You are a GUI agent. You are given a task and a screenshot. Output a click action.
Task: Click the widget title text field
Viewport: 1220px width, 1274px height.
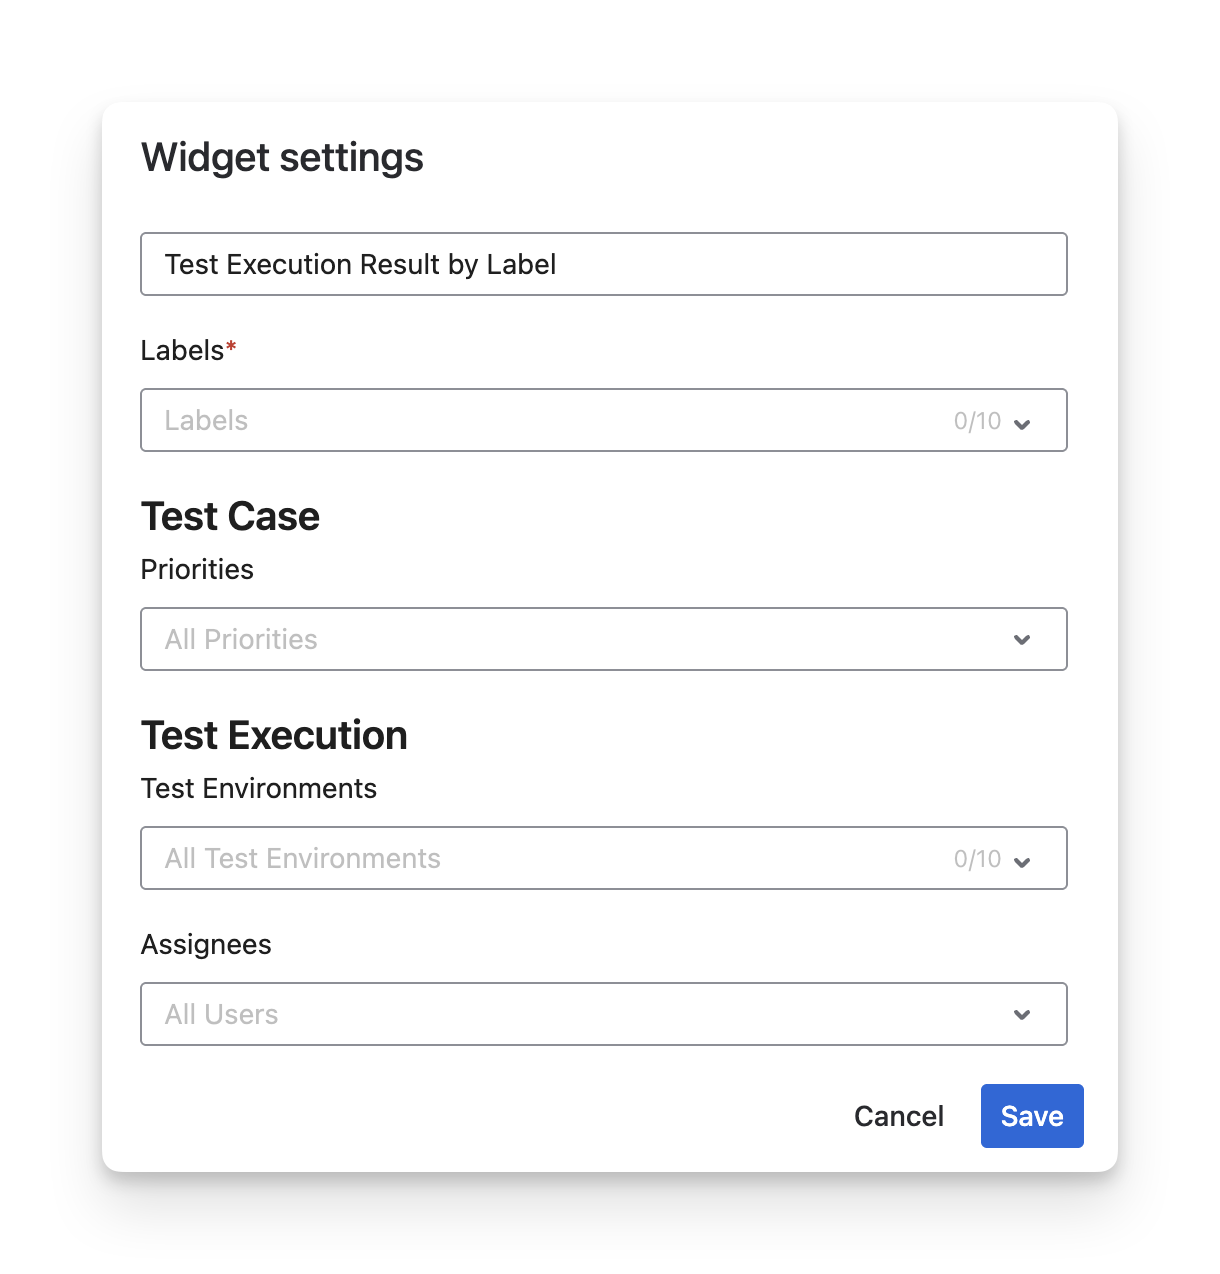click(x=603, y=264)
